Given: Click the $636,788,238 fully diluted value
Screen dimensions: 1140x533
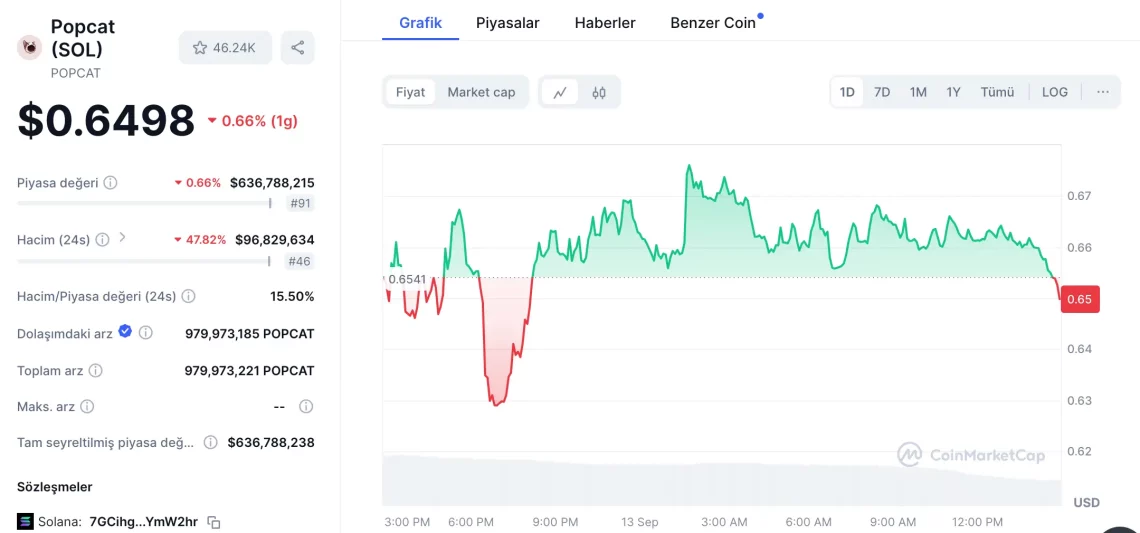Looking at the screenshot, I should click(x=271, y=441).
